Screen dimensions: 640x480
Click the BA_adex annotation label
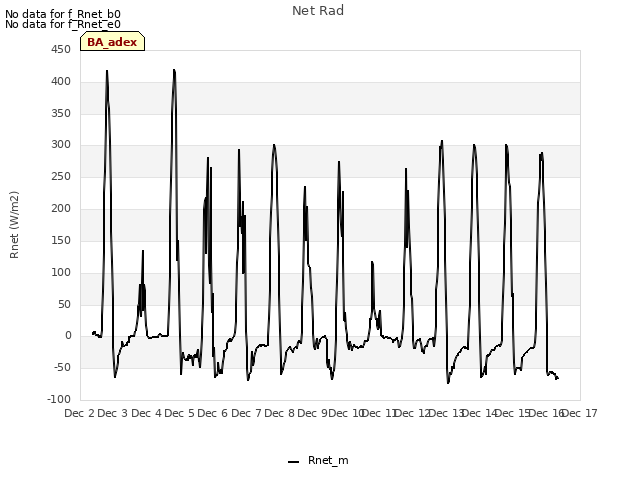pos(112,42)
